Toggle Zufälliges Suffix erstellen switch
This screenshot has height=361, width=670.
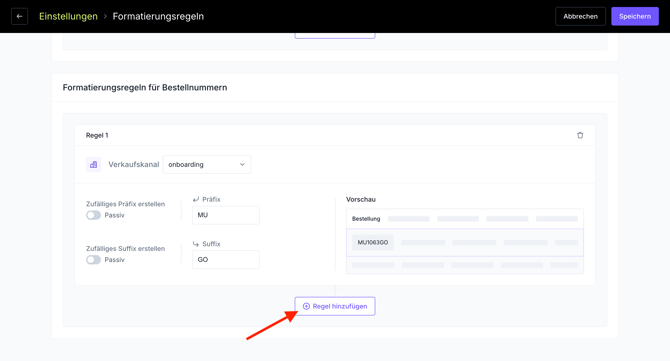click(94, 260)
